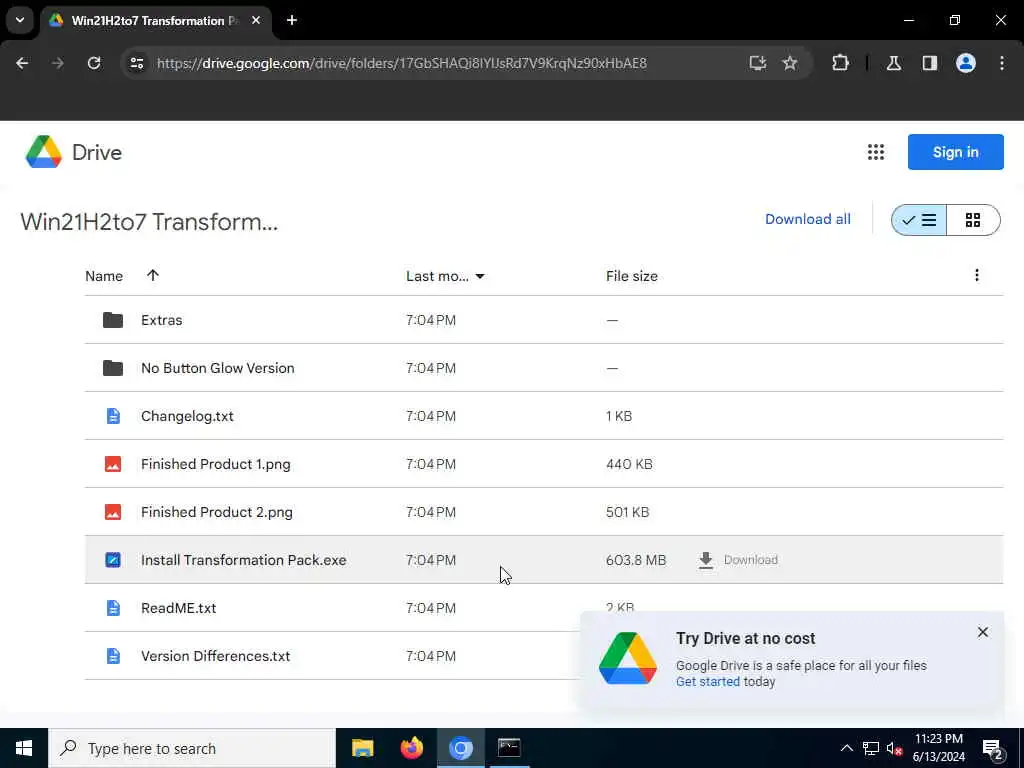Sort by the Name column
This screenshot has width=1024, height=768.
pos(104,276)
